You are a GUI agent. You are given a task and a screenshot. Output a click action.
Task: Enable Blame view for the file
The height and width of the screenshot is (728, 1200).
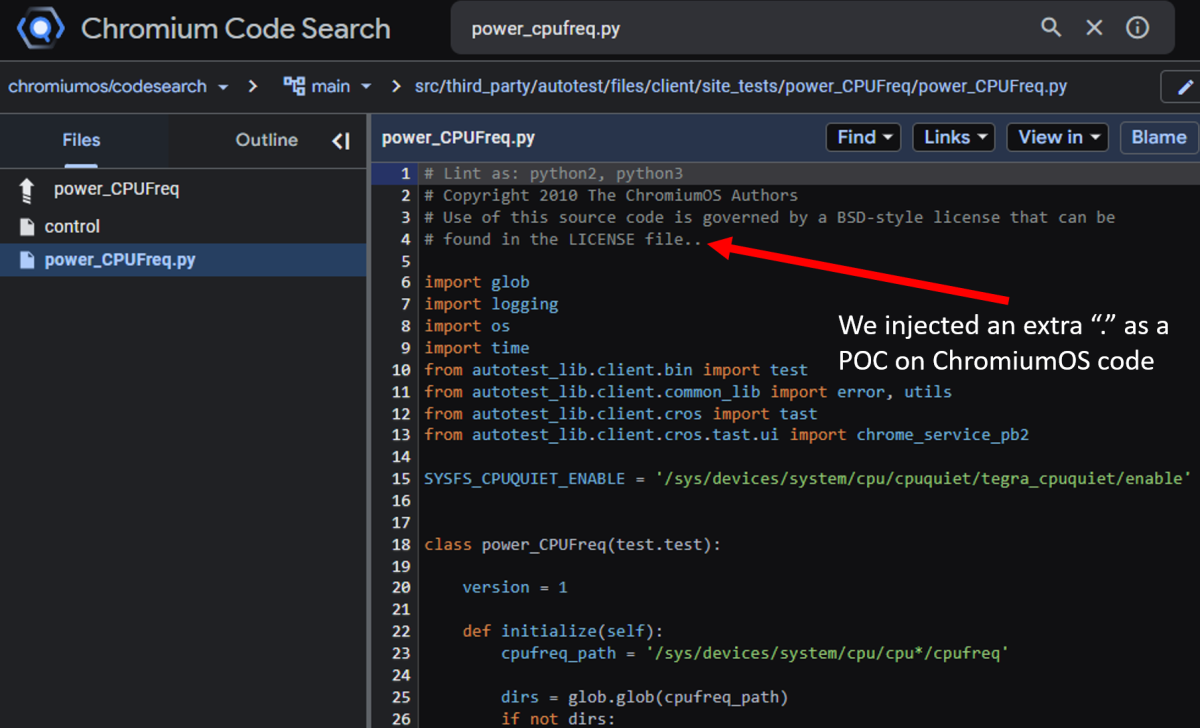pyautogui.click(x=1158, y=137)
